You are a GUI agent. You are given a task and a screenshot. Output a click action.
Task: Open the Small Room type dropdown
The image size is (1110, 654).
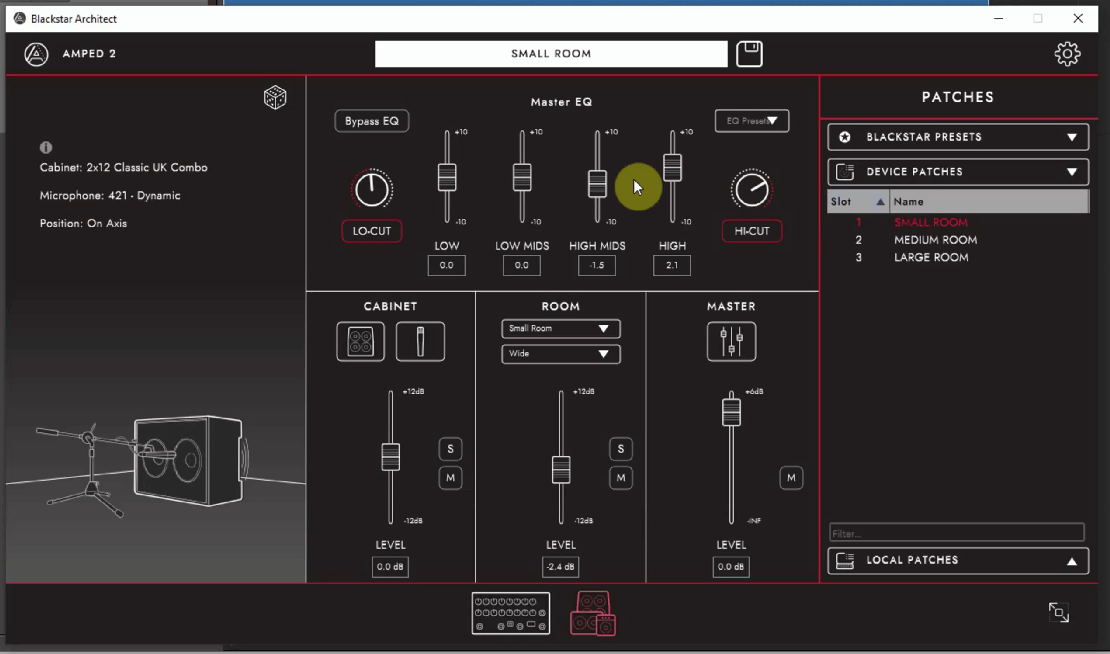[x=560, y=328]
